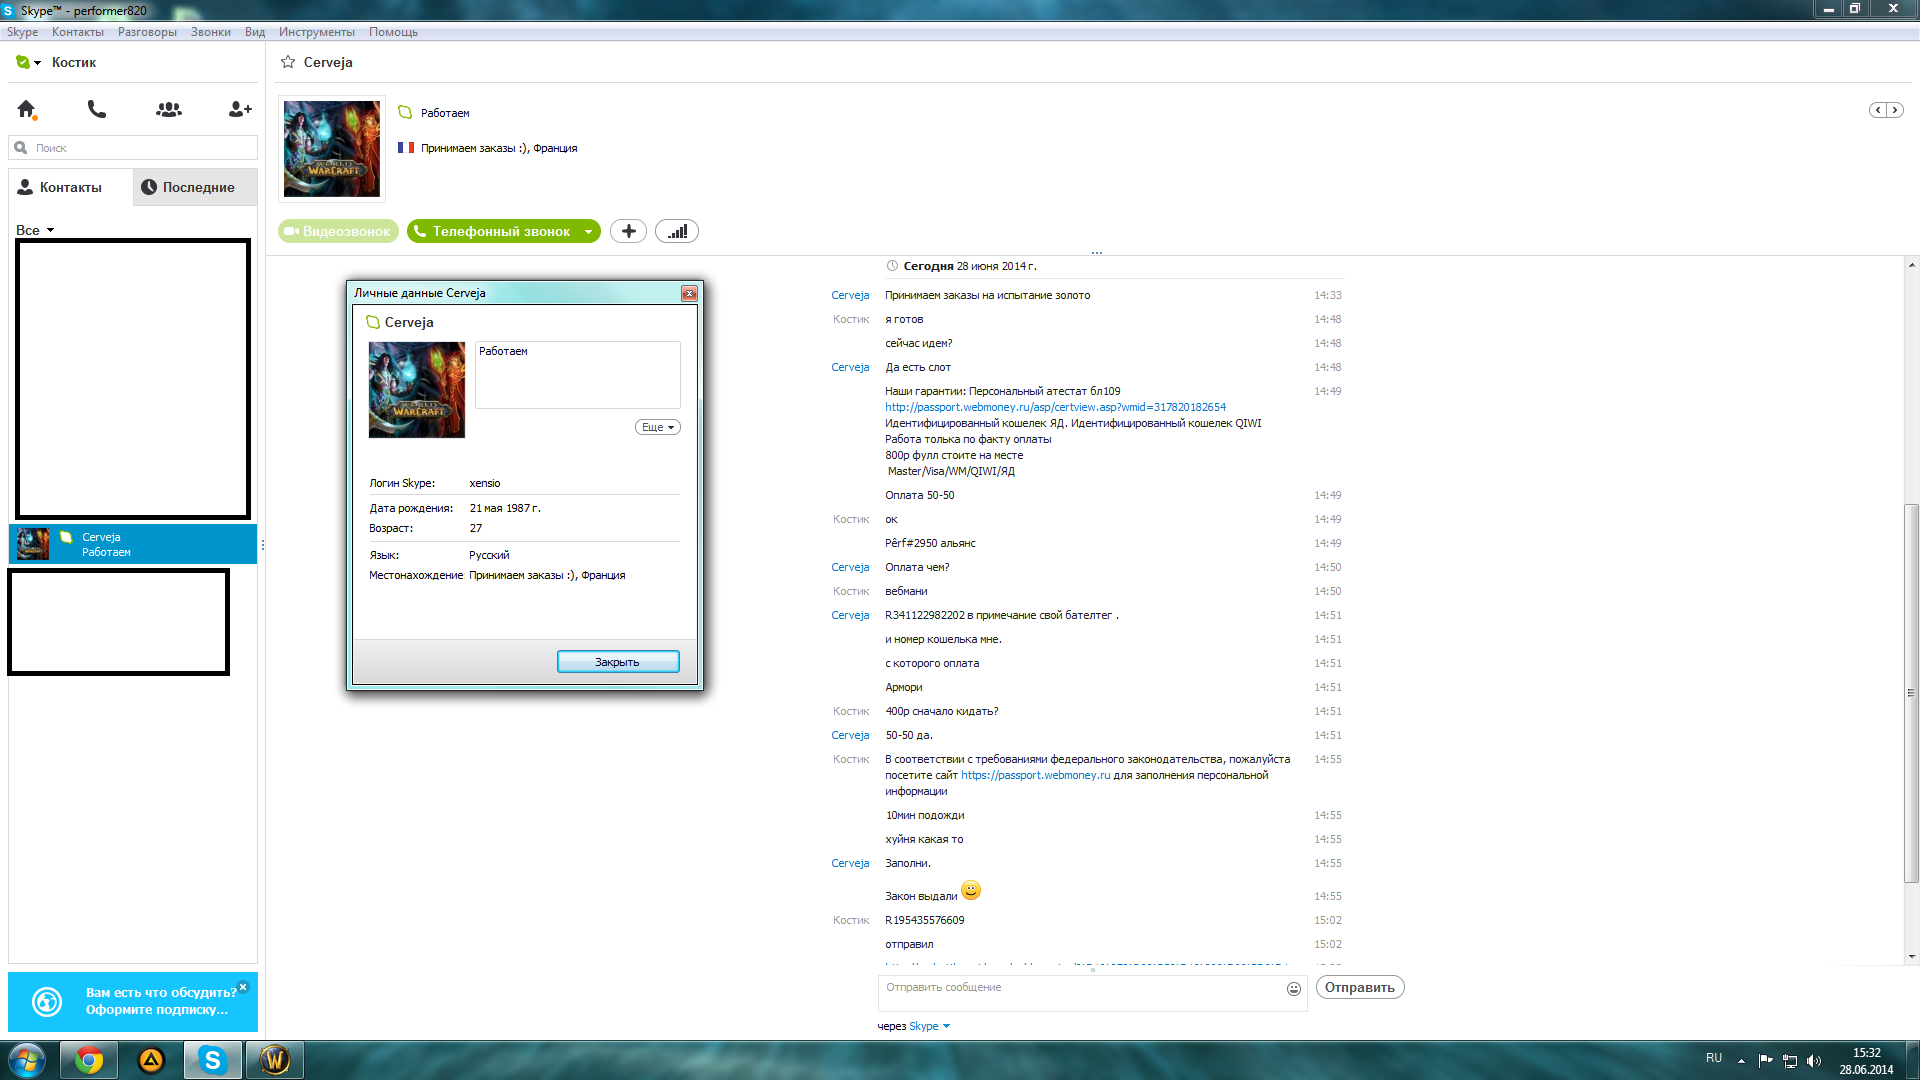
Task: Click the chat scrollbar down arrow
Action: pos(1911,956)
